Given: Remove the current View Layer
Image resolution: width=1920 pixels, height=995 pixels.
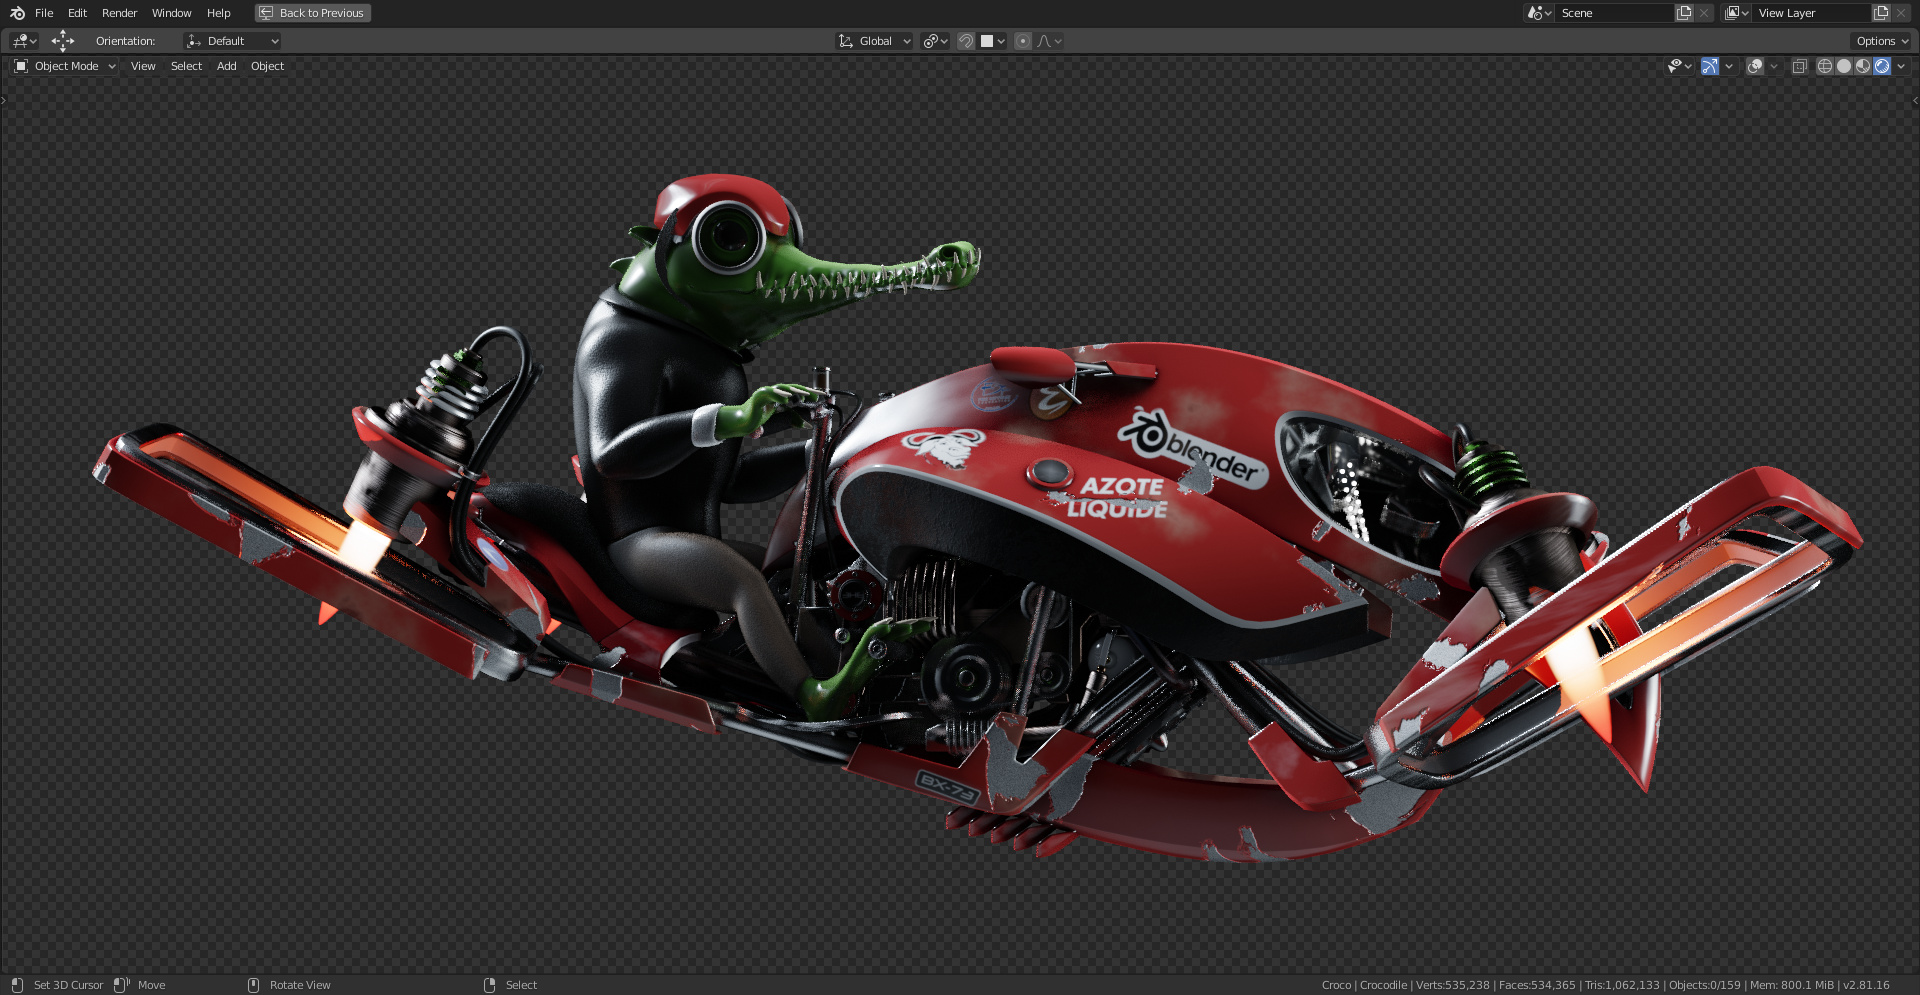Looking at the screenshot, I should pyautogui.click(x=1901, y=13).
